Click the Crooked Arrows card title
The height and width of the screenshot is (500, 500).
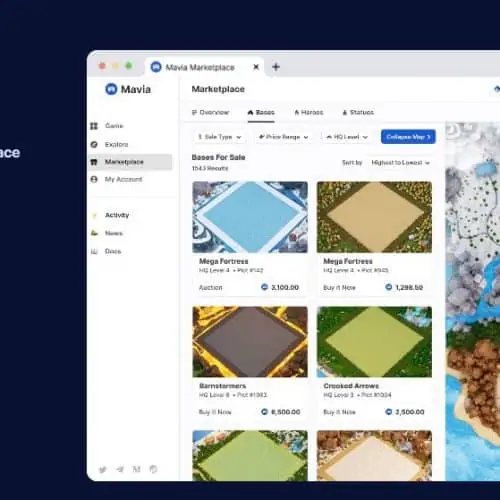point(351,386)
